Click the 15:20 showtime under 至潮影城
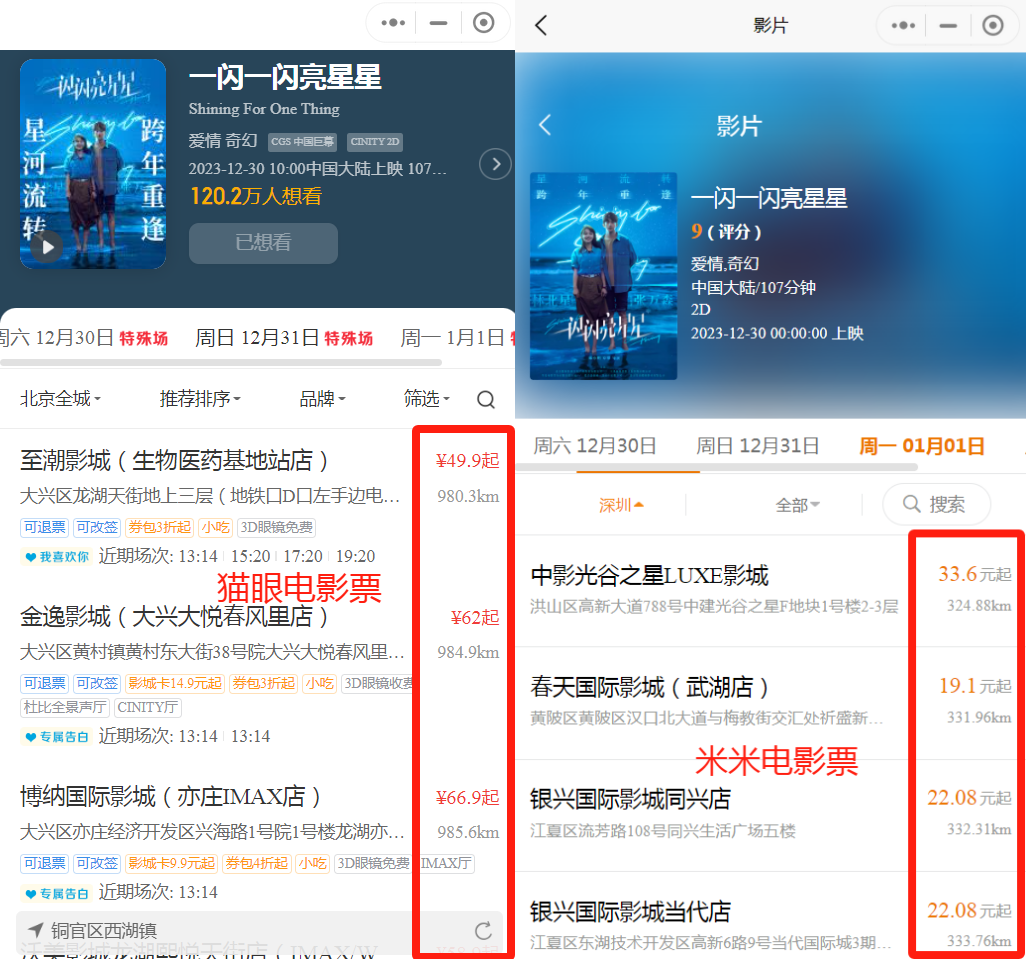This screenshot has width=1026, height=959. click(251, 557)
